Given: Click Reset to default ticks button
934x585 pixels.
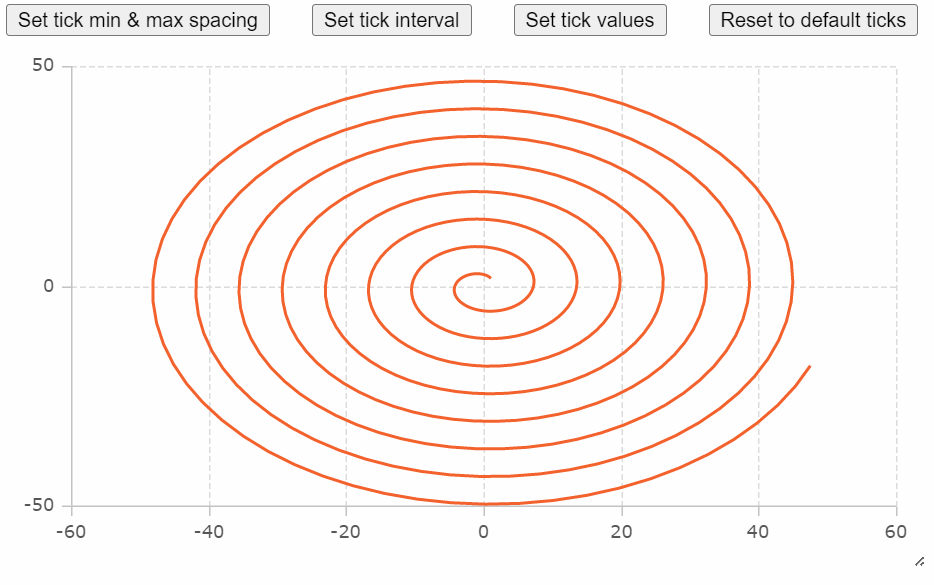Looking at the screenshot, I should pyautogui.click(x=813, y=20).
